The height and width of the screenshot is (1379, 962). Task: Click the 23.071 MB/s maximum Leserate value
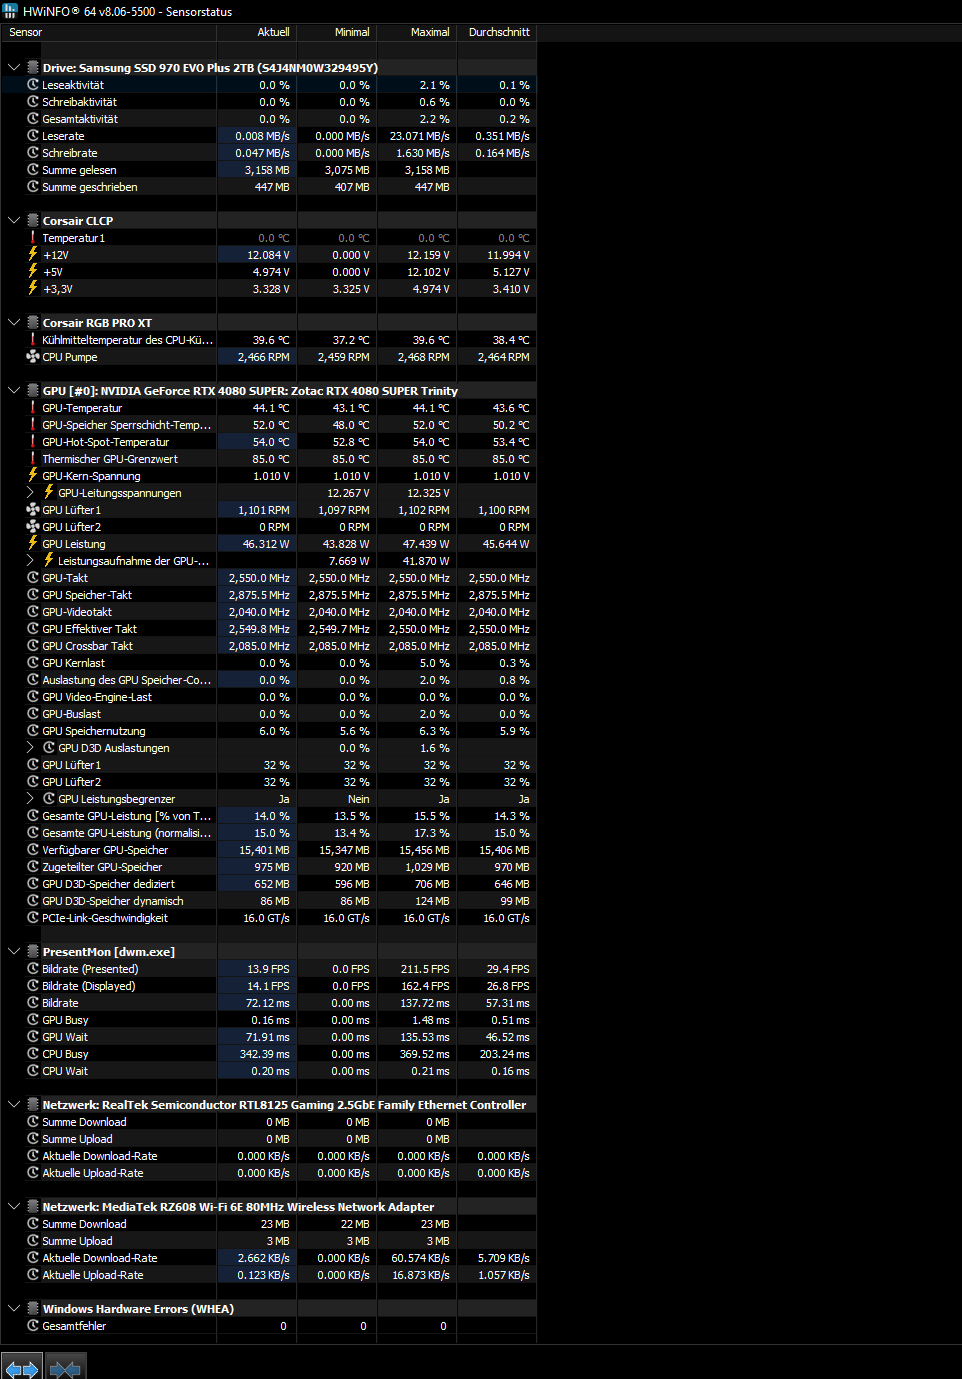tap(420, 136)
